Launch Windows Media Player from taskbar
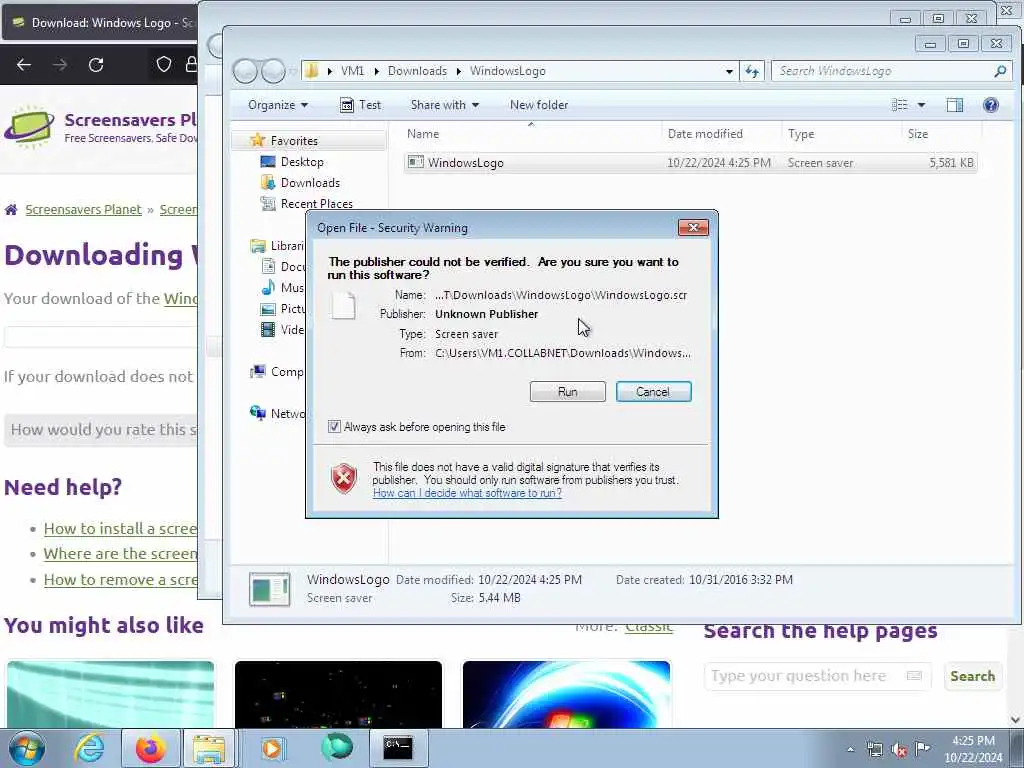The image size is (1024, 768). (x=272, y=748)
